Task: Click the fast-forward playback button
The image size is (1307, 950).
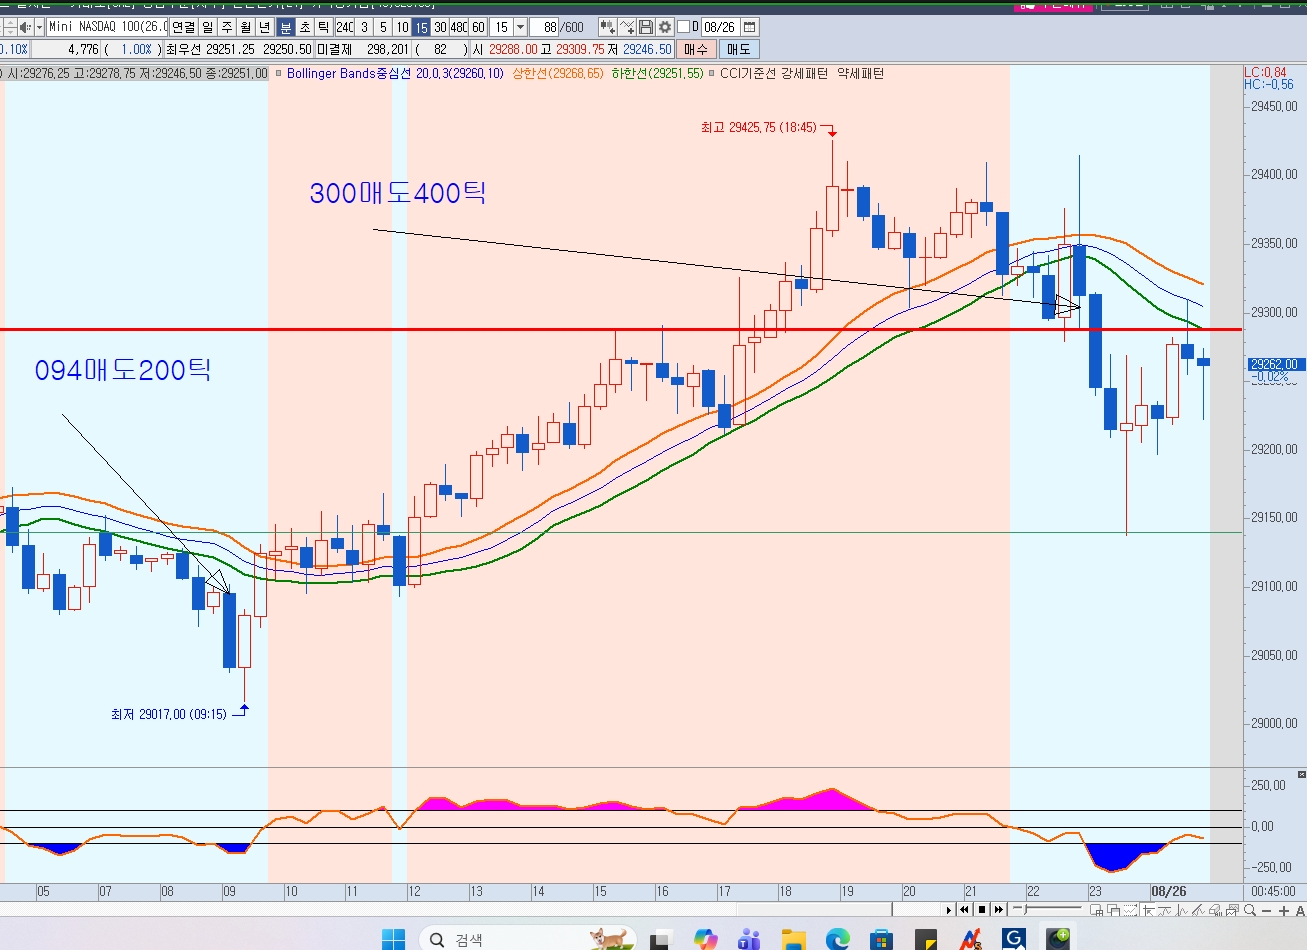Action: [999, 909]
